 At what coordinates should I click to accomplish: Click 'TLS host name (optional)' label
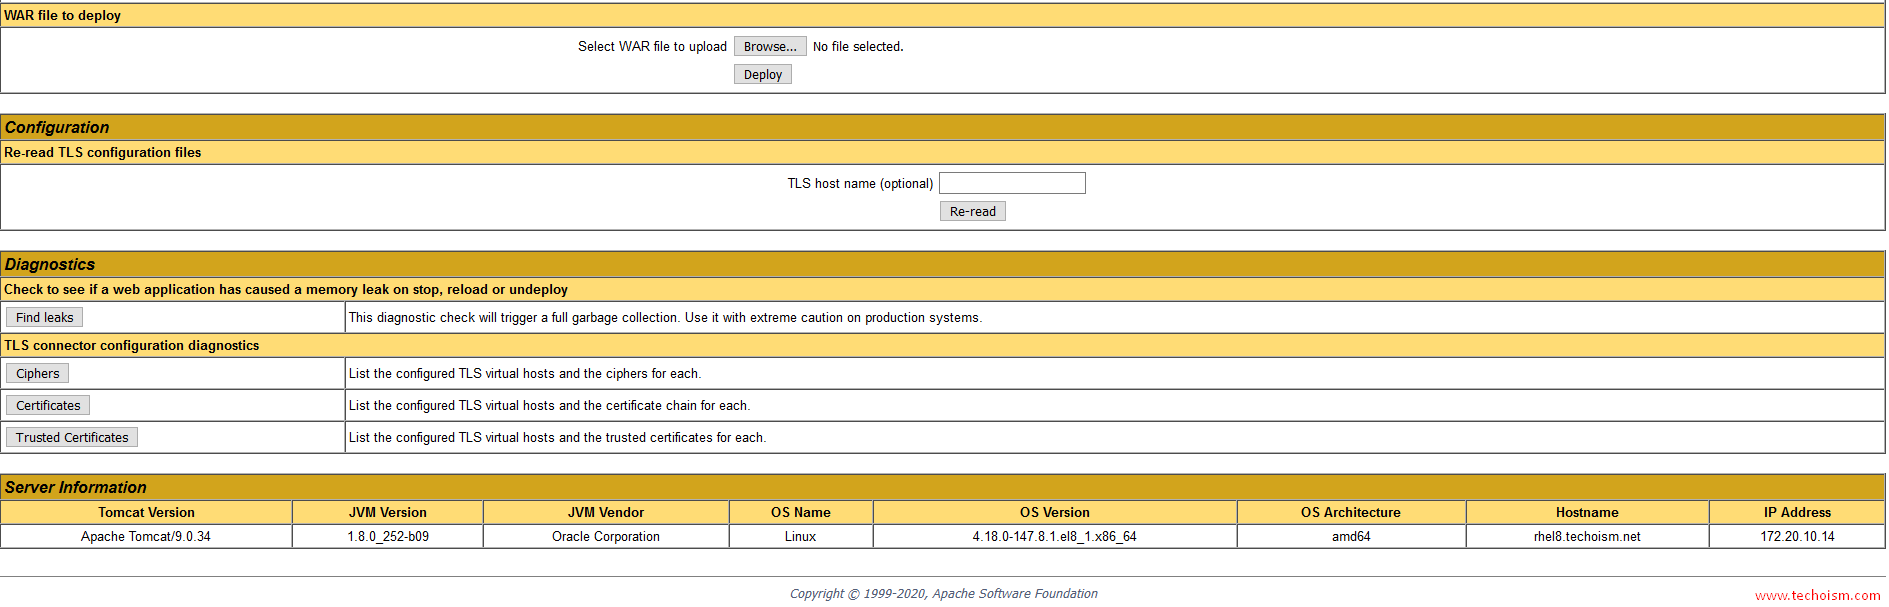860,183
